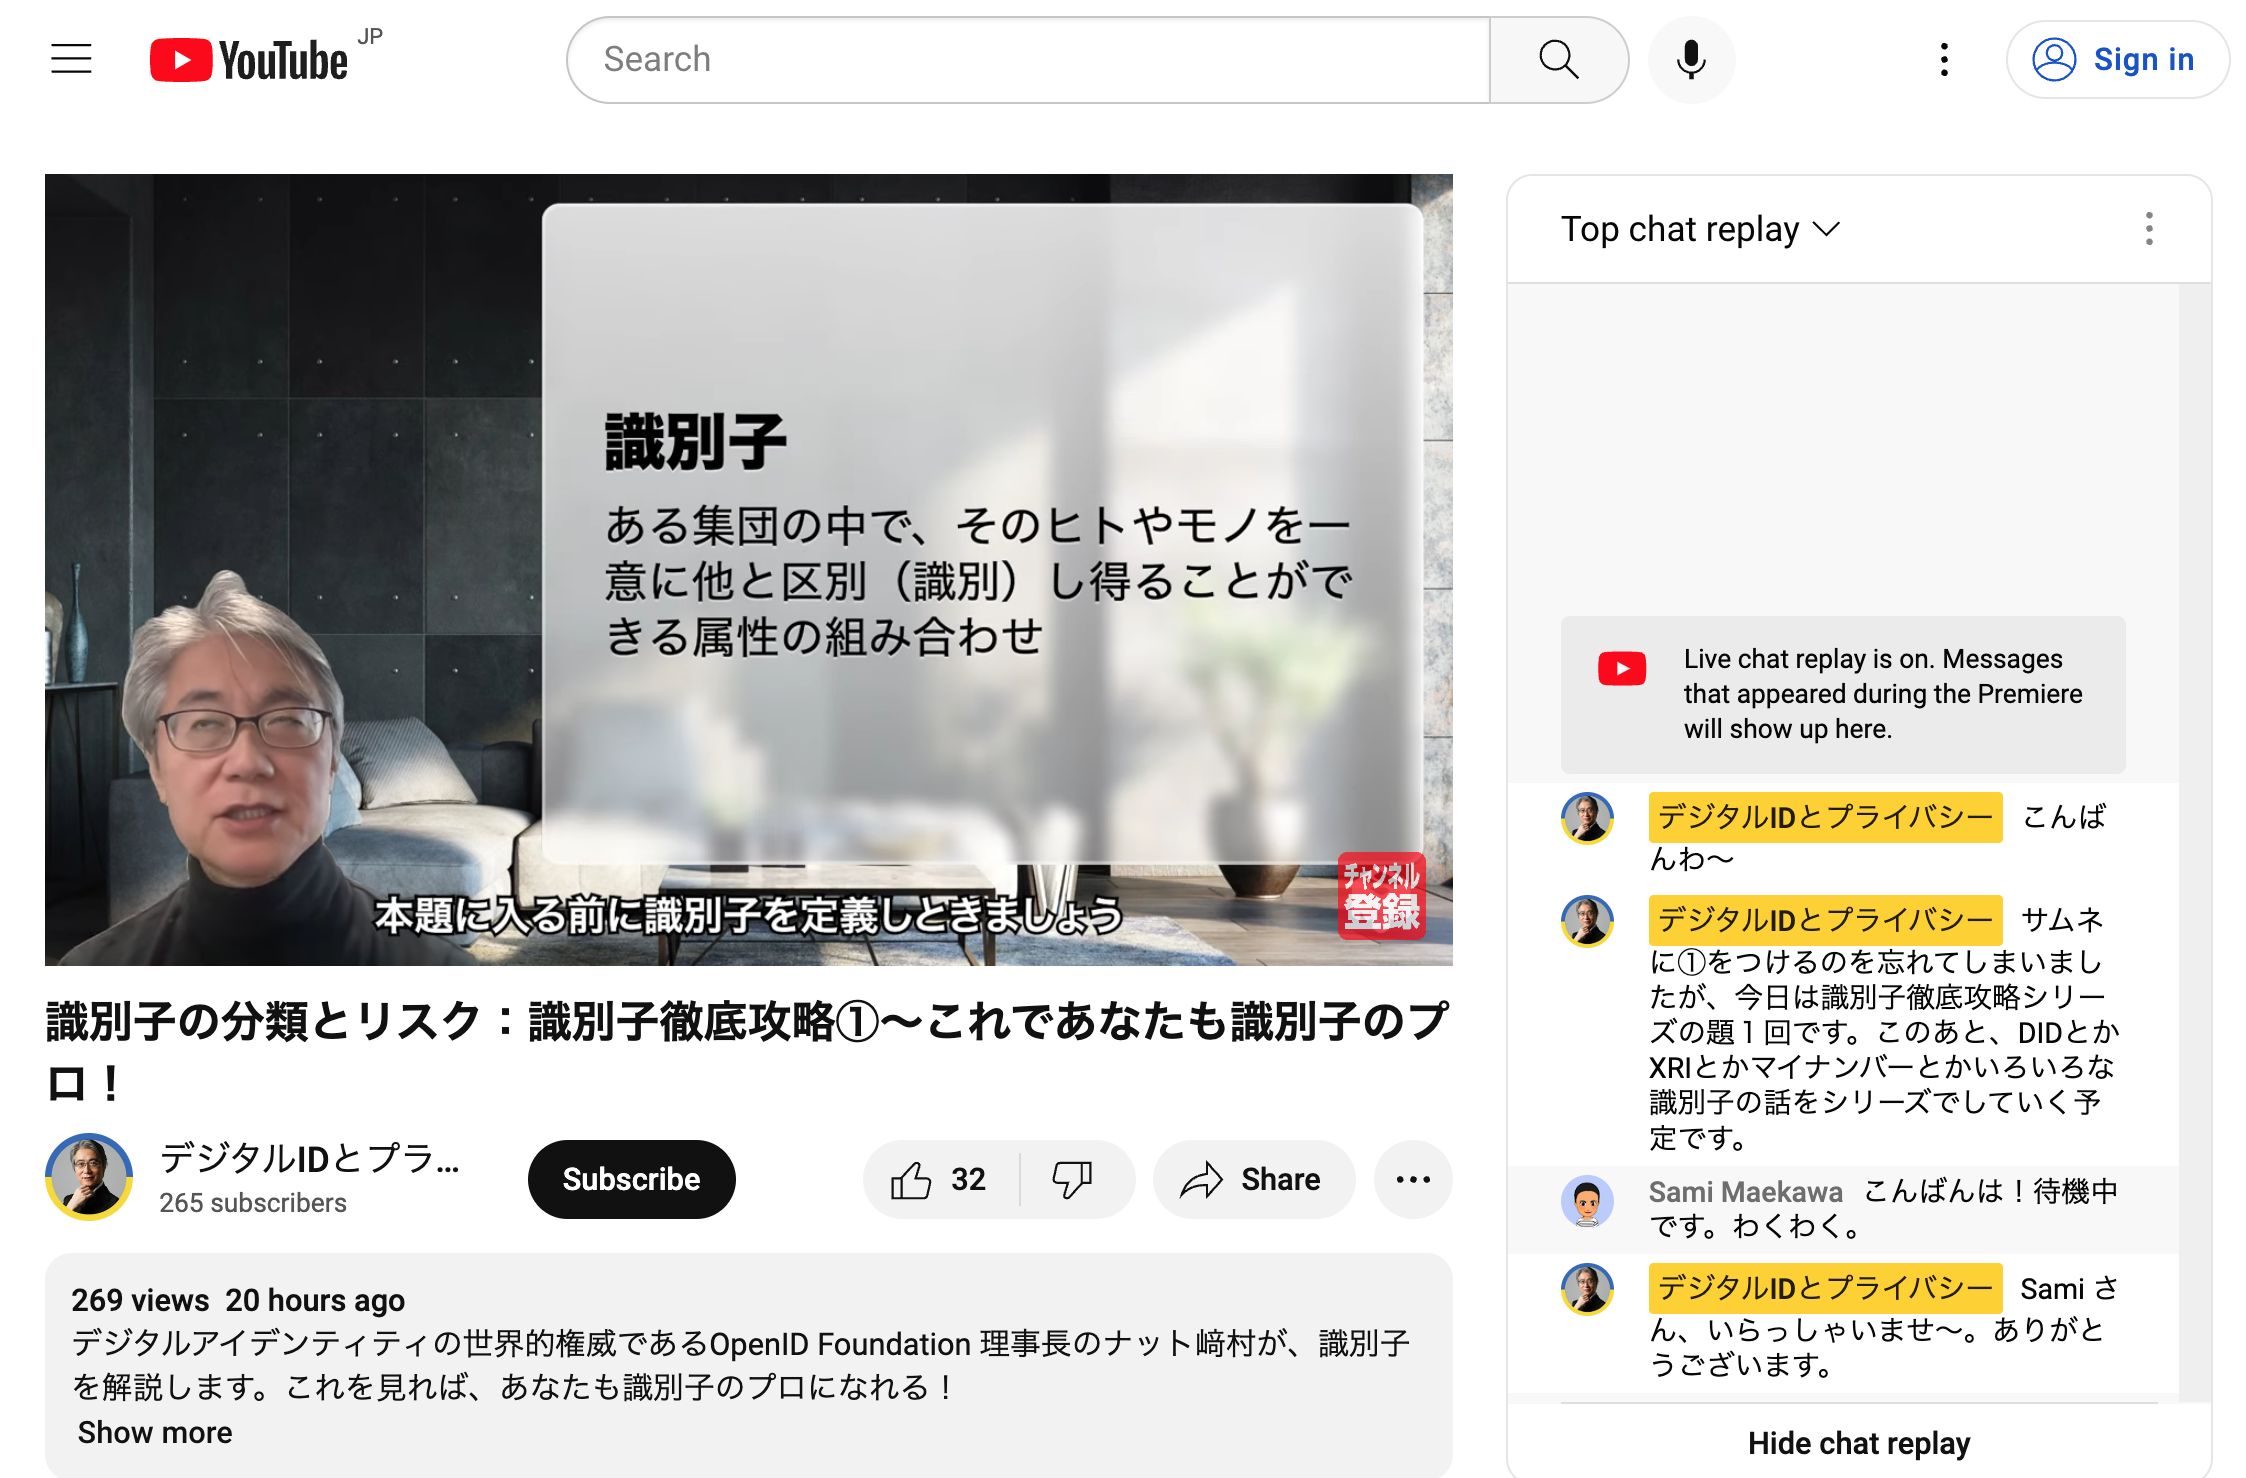Subscribe to the channel
The width and height of the screenshot is (2246, 1478).
point(631,1179)
